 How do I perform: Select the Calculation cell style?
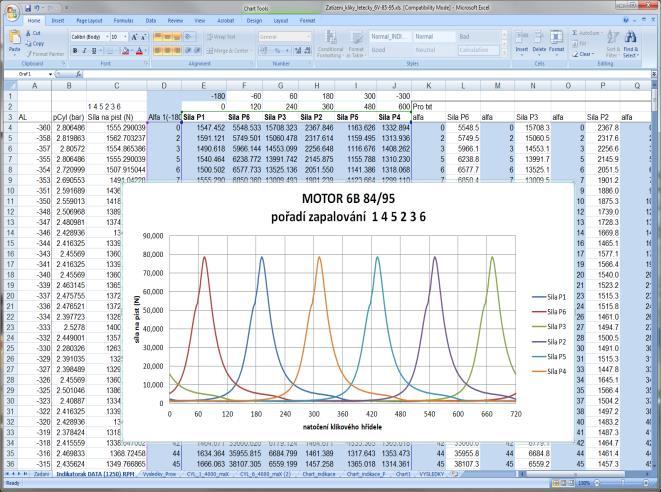coord(478,50)
